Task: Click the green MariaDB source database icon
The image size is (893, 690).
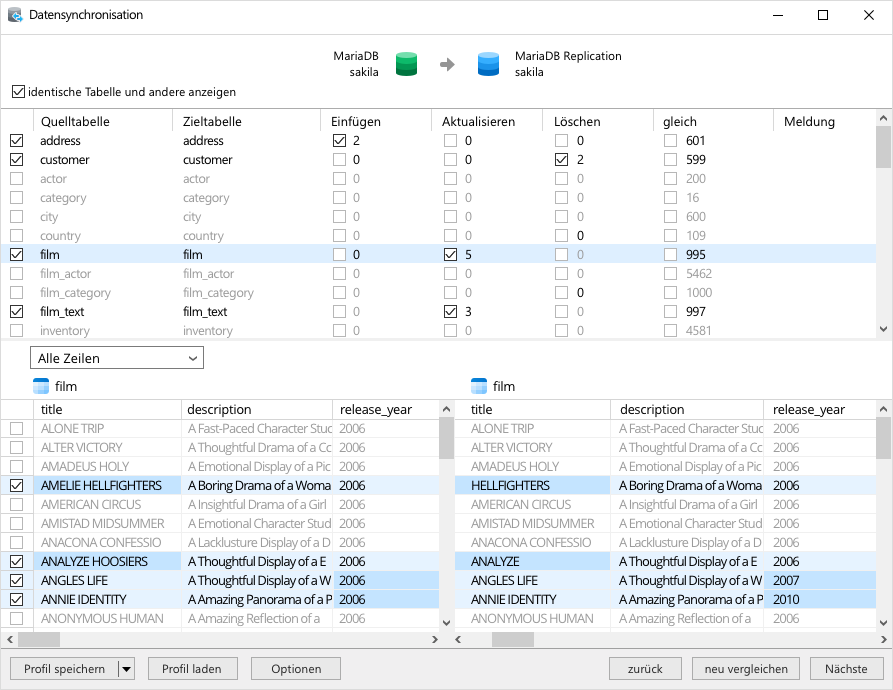Action: (406, 64)
